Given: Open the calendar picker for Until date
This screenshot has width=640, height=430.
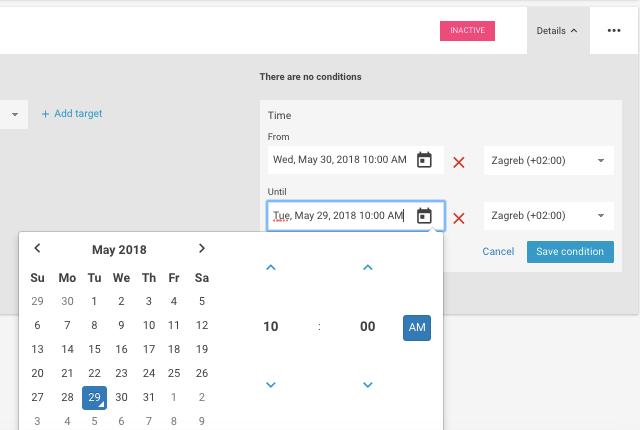Looking at the screenshot, I should click(424, 216).
